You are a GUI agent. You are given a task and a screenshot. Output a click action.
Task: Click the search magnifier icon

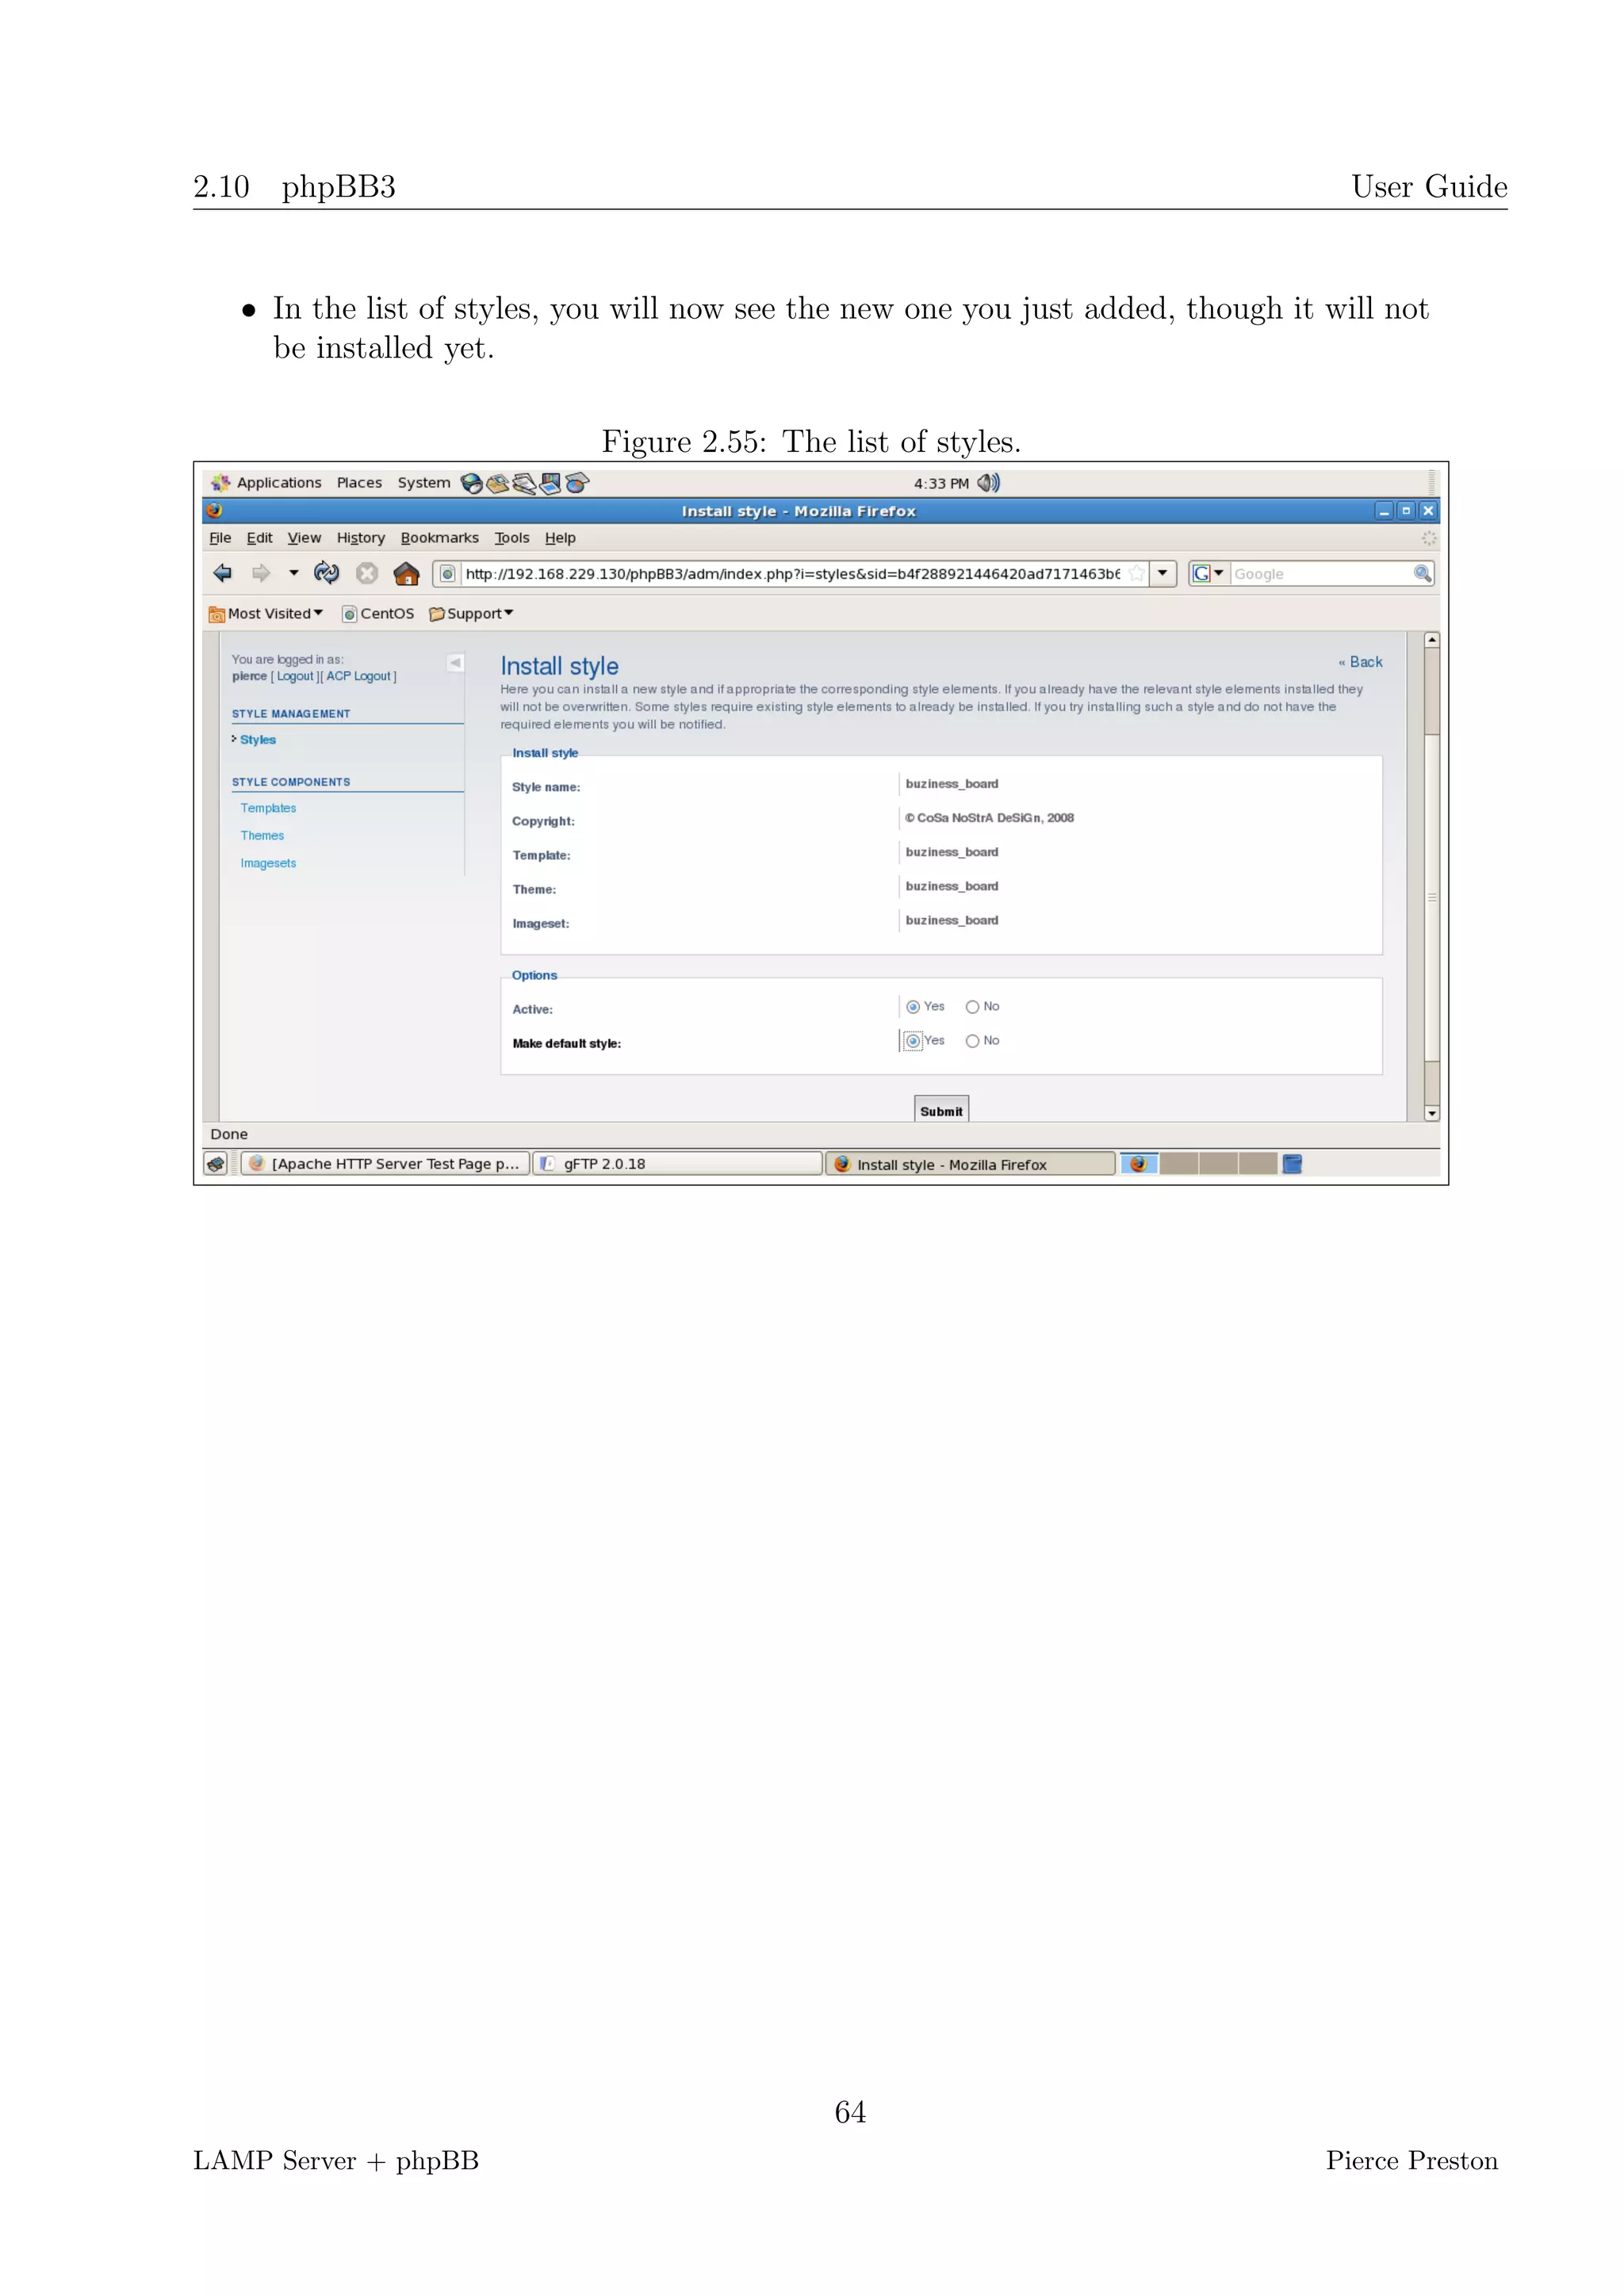(1422, 574)
